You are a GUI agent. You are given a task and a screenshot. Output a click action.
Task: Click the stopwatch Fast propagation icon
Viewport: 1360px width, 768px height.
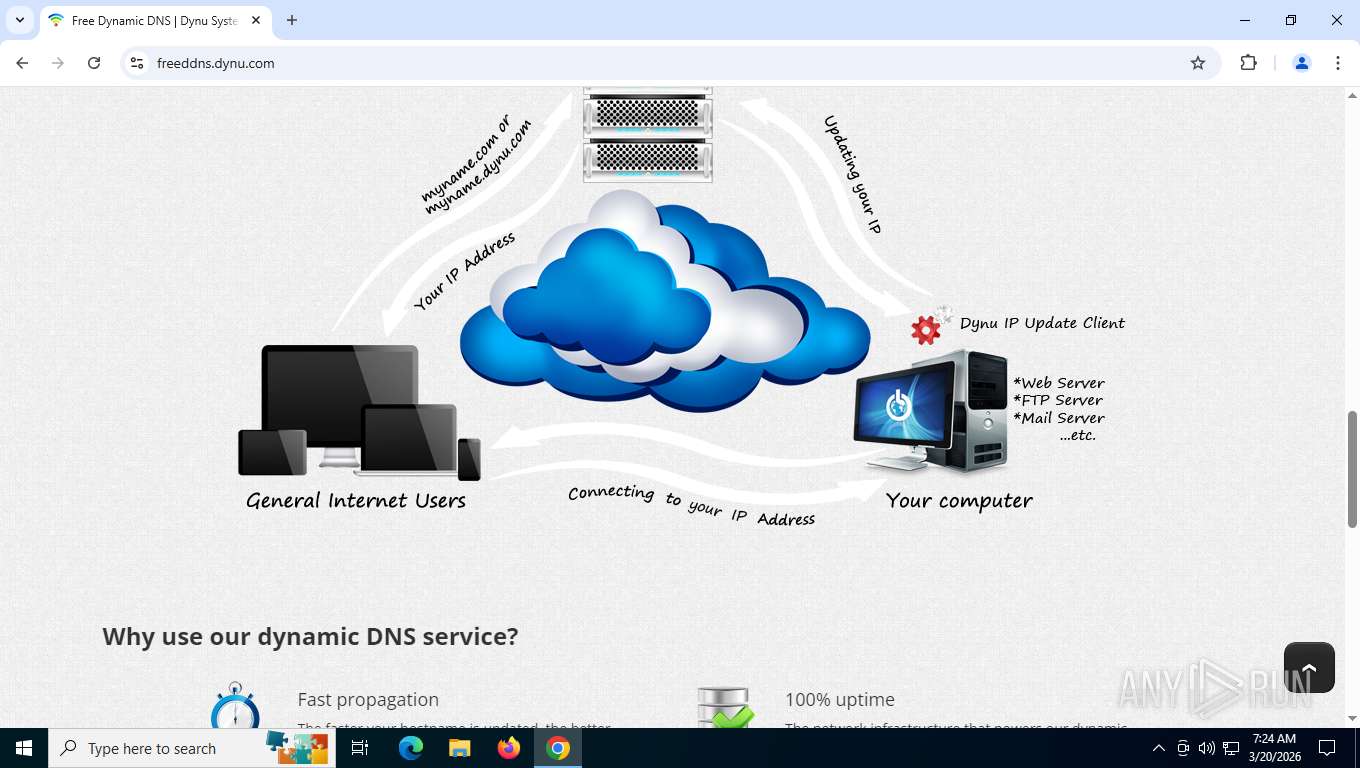click(235, 706)
